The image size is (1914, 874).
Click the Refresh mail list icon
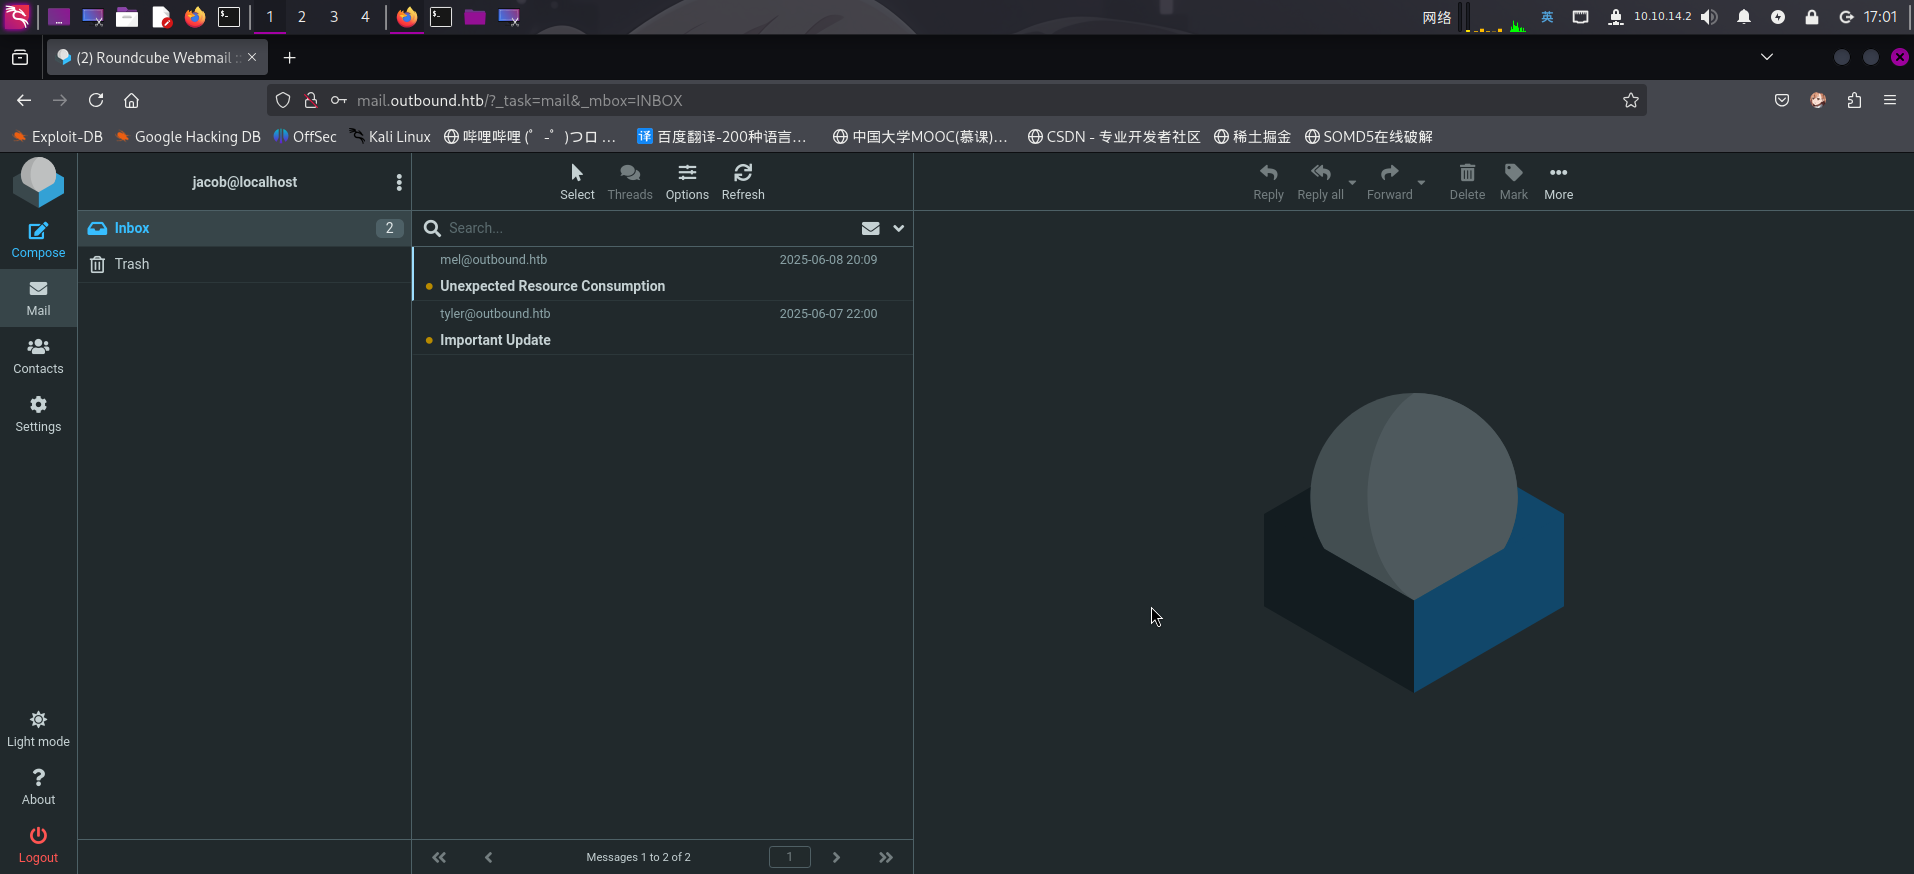pyautogui.click(x=742, y=181)
